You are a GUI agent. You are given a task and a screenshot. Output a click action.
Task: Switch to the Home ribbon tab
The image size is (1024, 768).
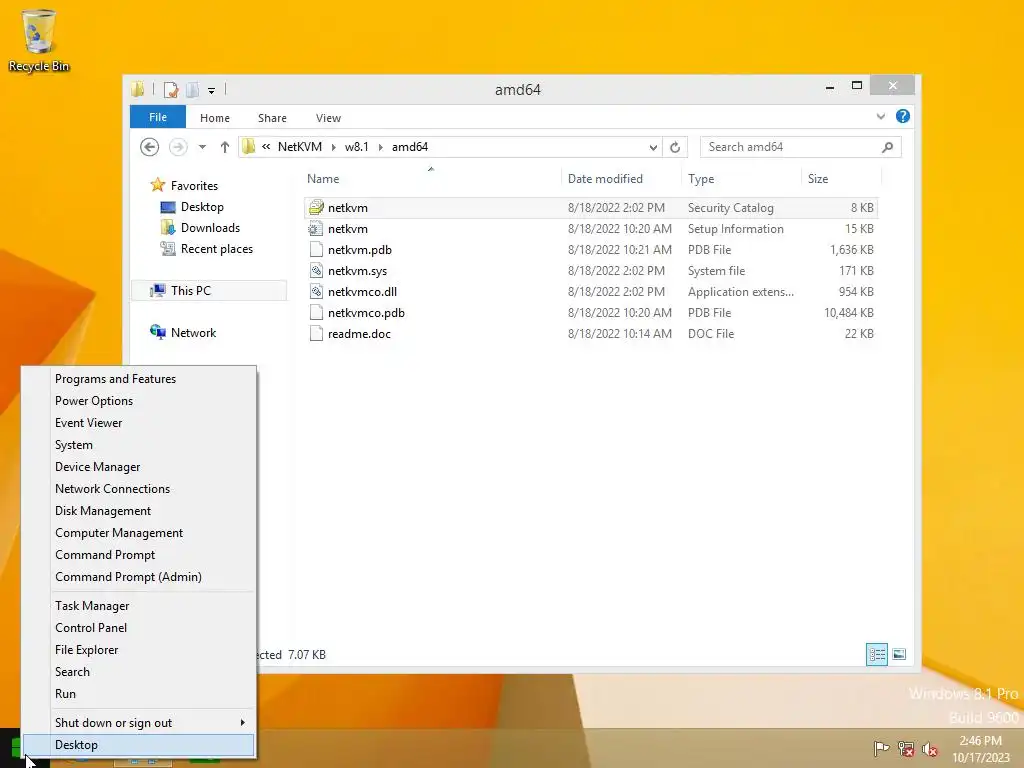click(215, 118)
